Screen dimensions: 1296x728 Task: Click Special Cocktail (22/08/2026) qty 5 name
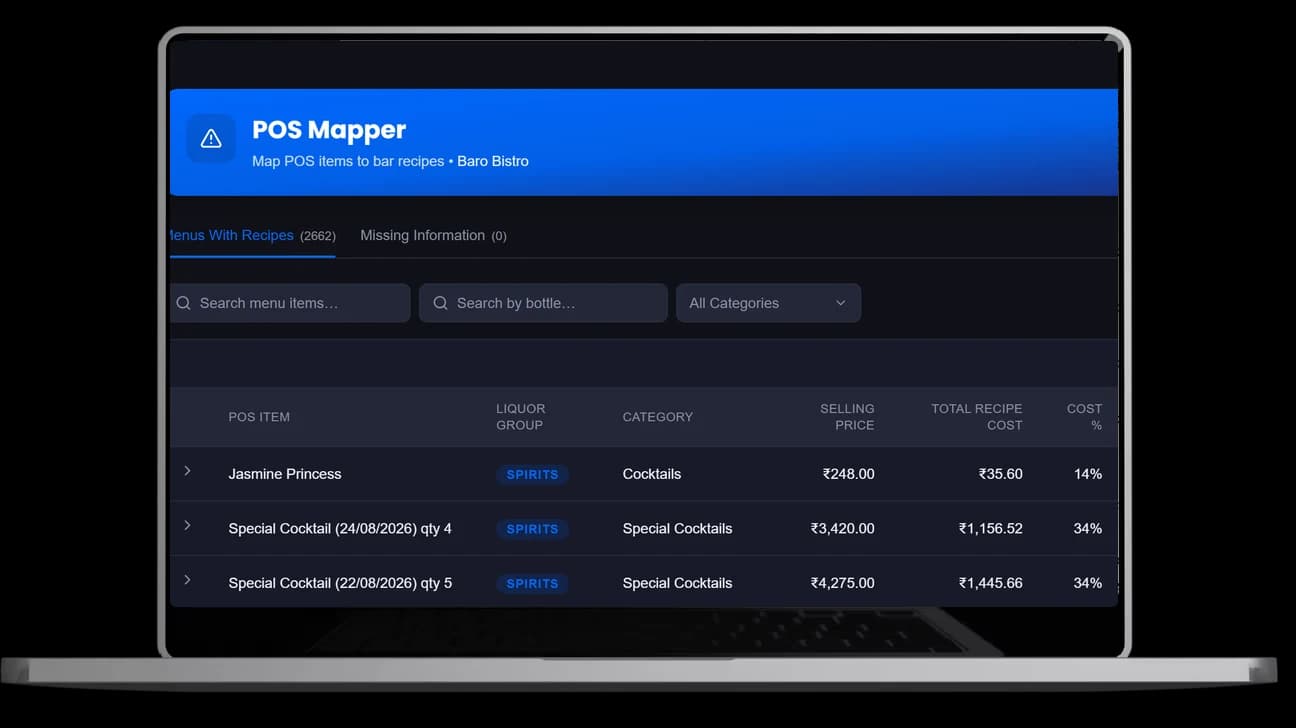tap(340, 583)
